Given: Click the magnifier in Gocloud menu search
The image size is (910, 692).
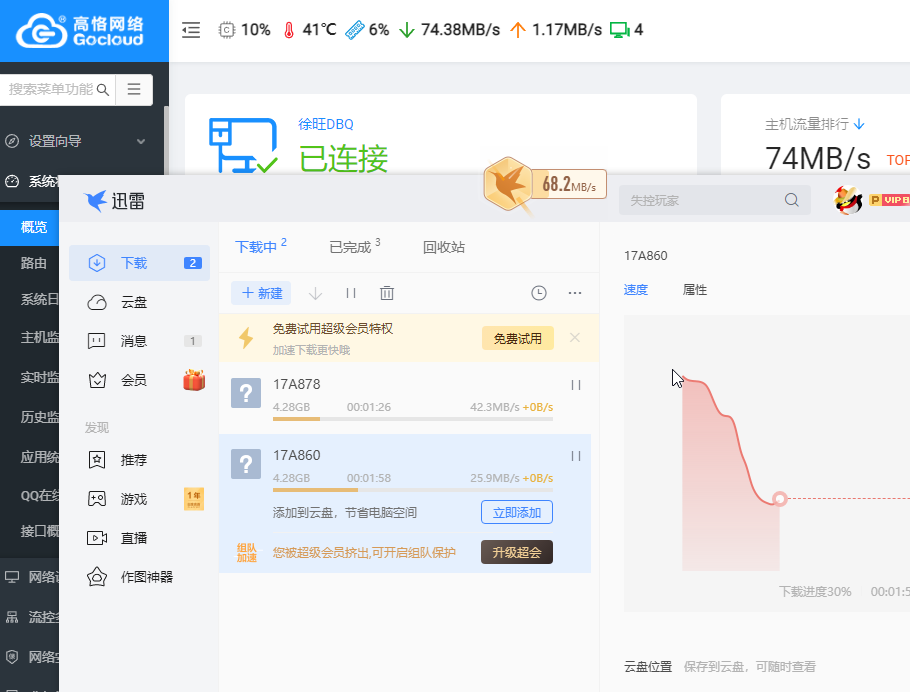Looking at the screenshot, I should [x=103, y=89].
